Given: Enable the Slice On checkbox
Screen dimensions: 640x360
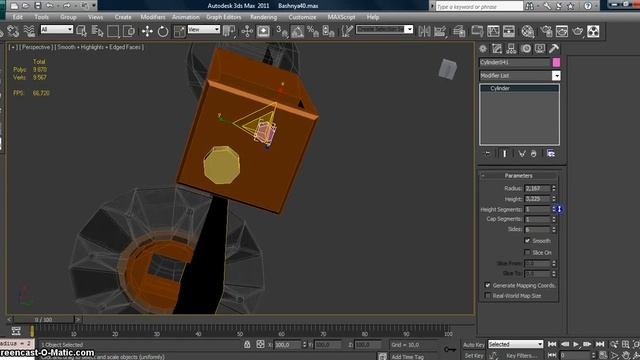Looking at the screenshot, I should [x=527, y=252].
